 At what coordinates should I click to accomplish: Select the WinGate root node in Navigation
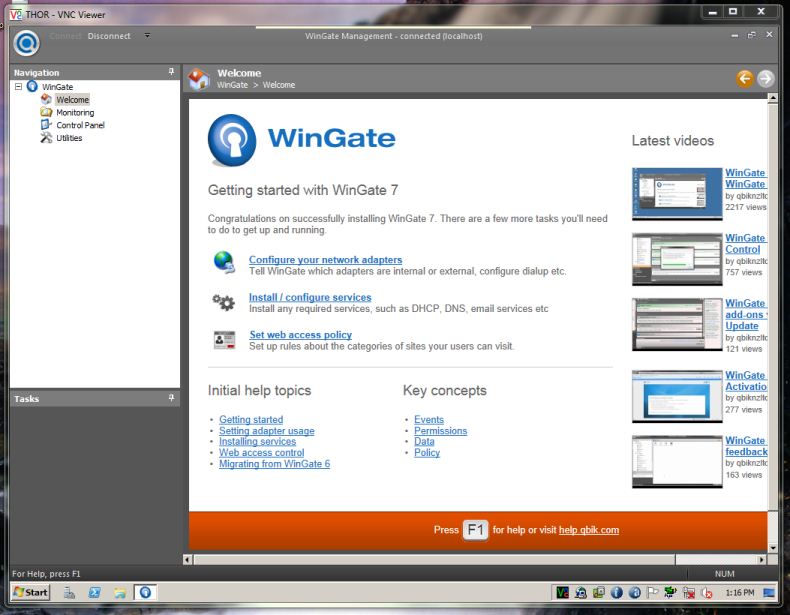[57, 87]
